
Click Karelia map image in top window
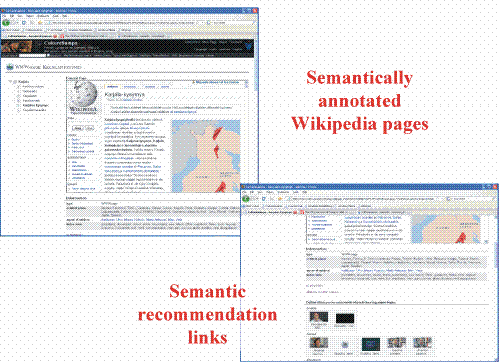click(x=206, y=156)
